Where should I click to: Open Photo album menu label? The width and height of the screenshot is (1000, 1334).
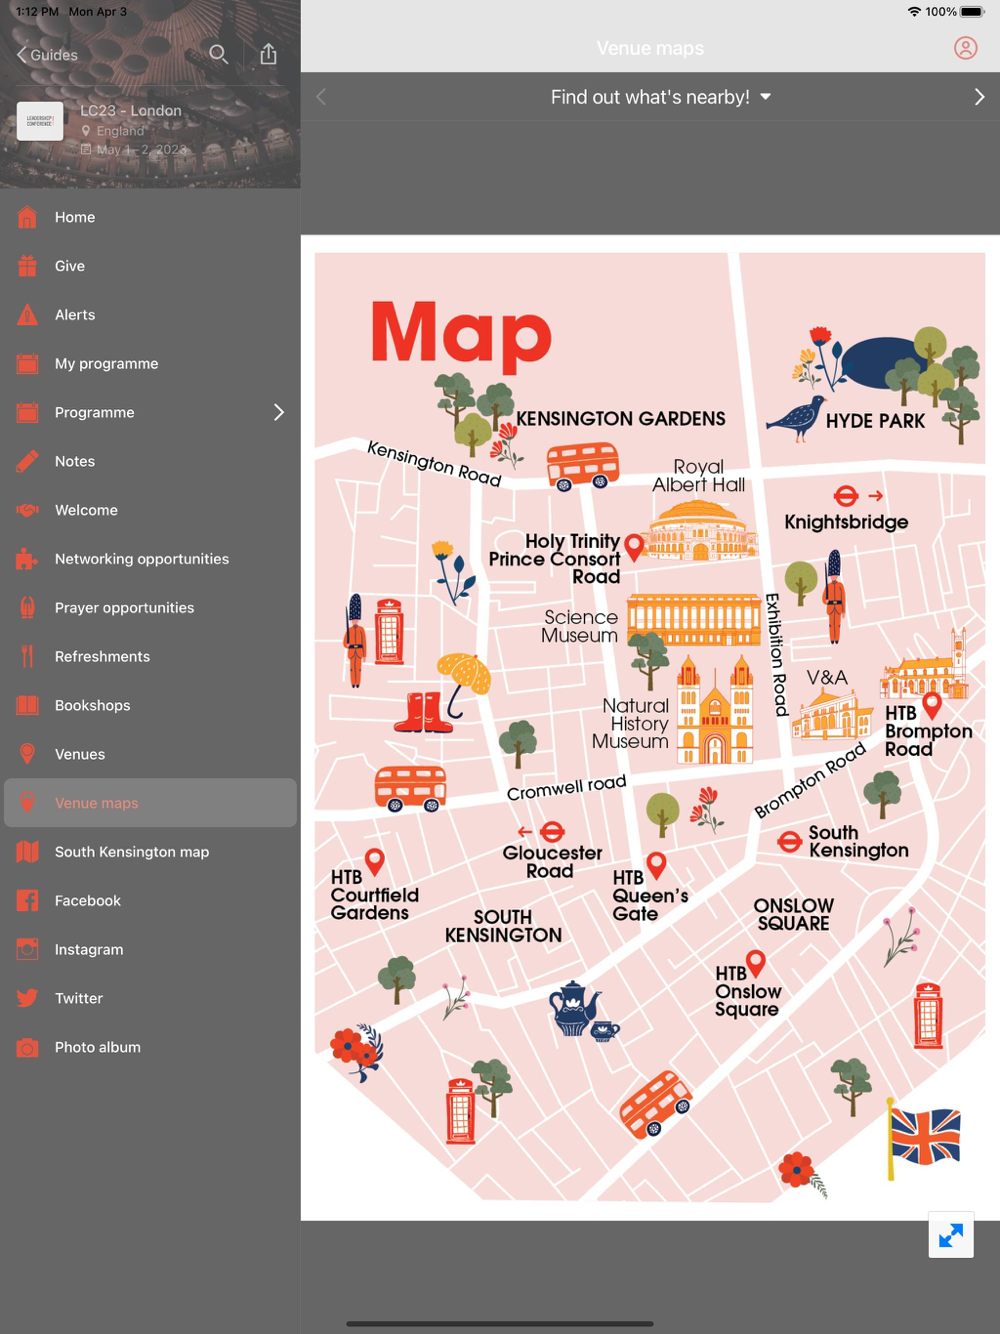(x=98, y=1047)
